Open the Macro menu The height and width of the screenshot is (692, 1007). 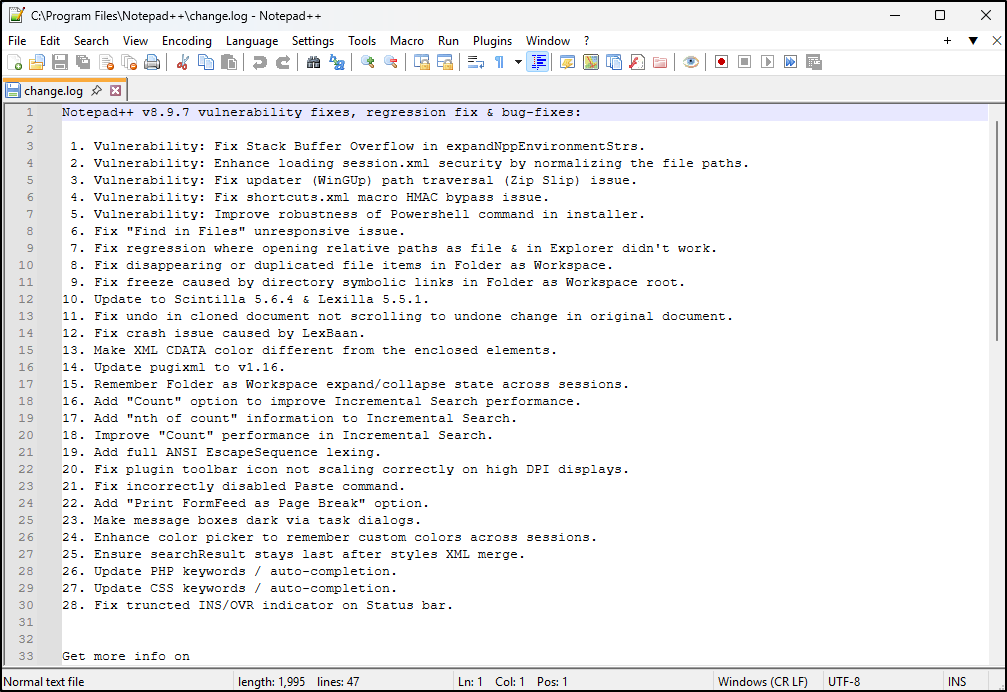407,40
